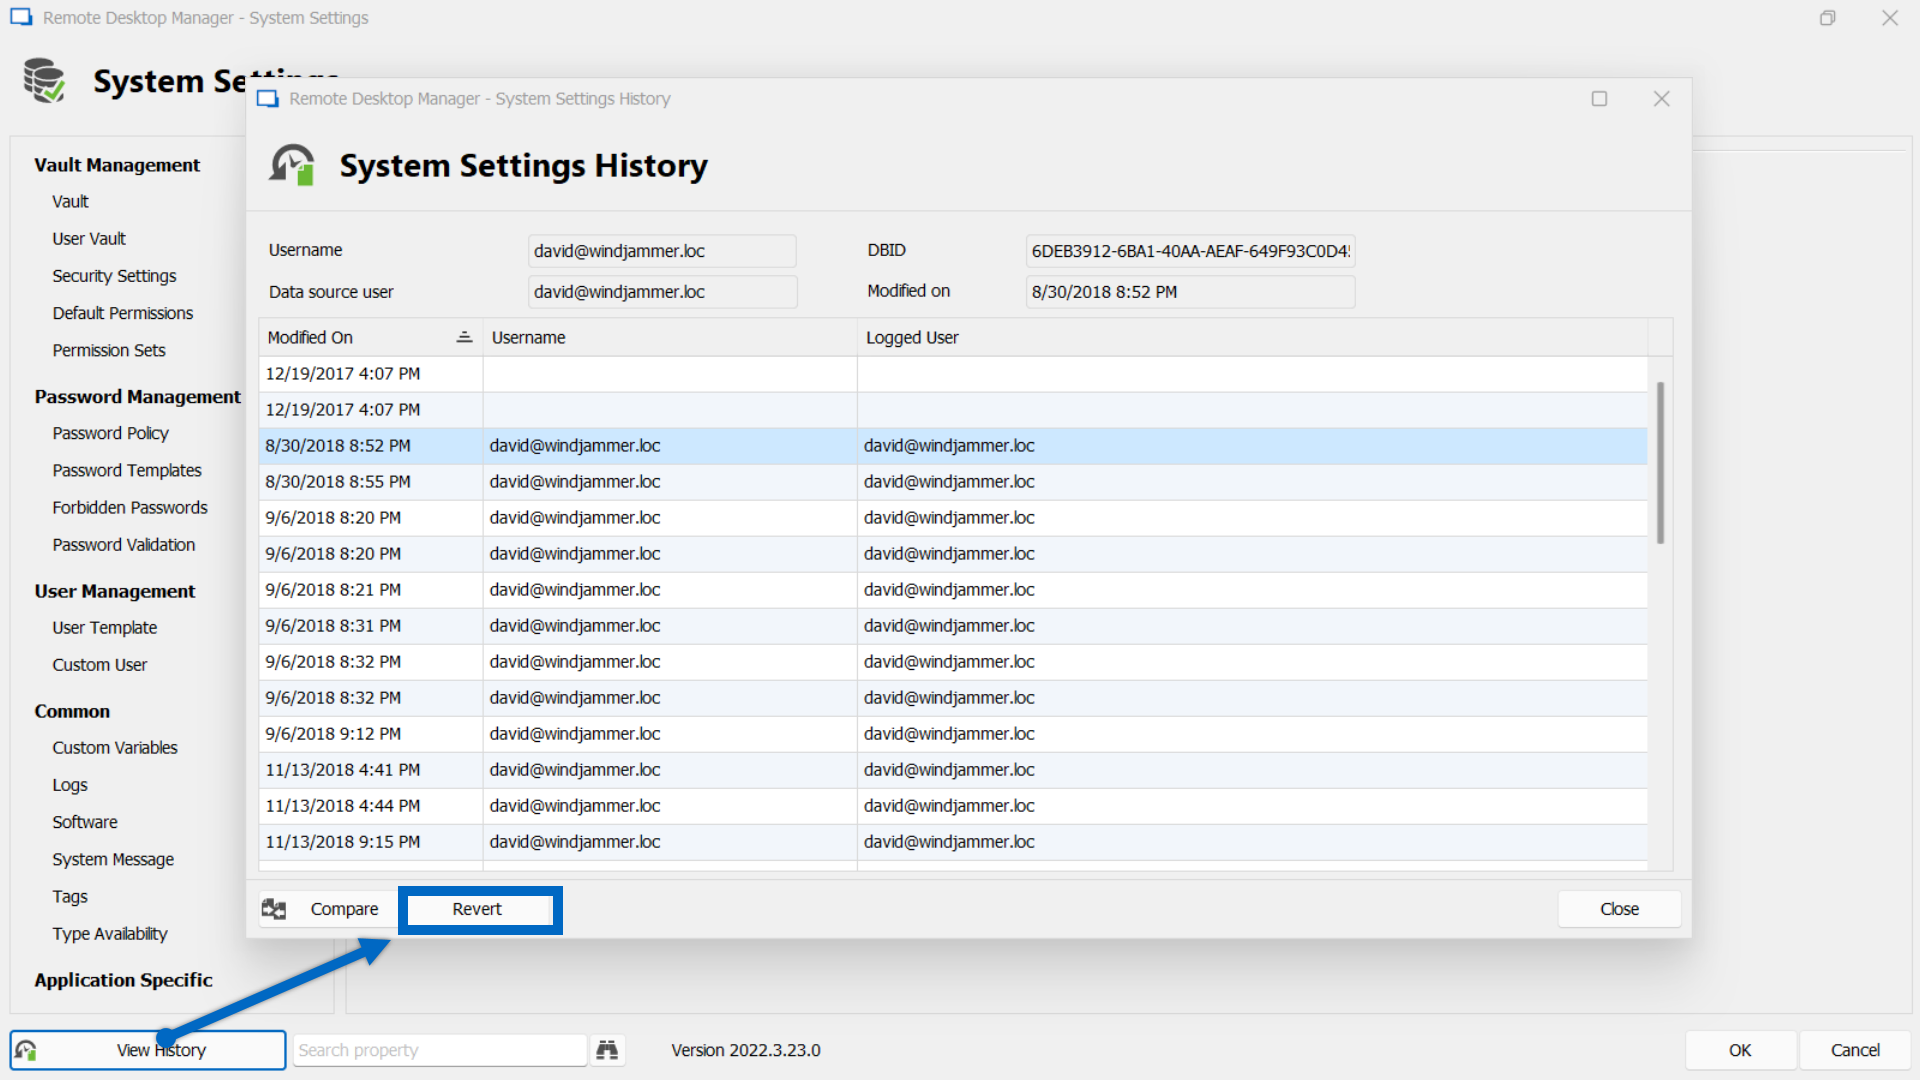Click the app icon in the main window title bar
Image resolution: width=1920 pixels, height=1080 pixels.
click(x=20, y=17)
